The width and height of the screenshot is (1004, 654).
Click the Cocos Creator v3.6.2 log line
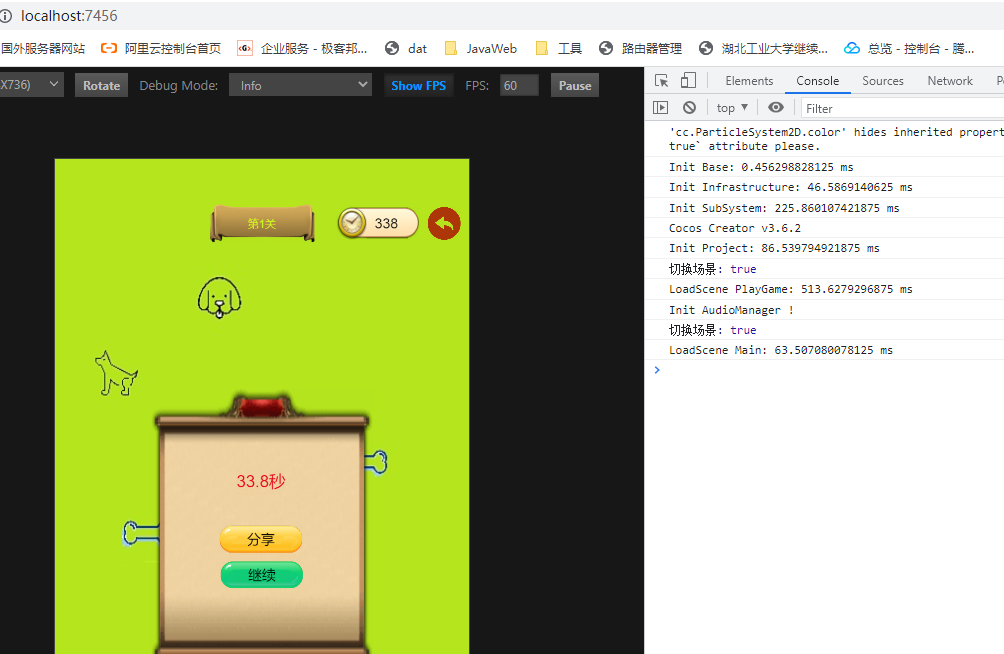[734, 228]
